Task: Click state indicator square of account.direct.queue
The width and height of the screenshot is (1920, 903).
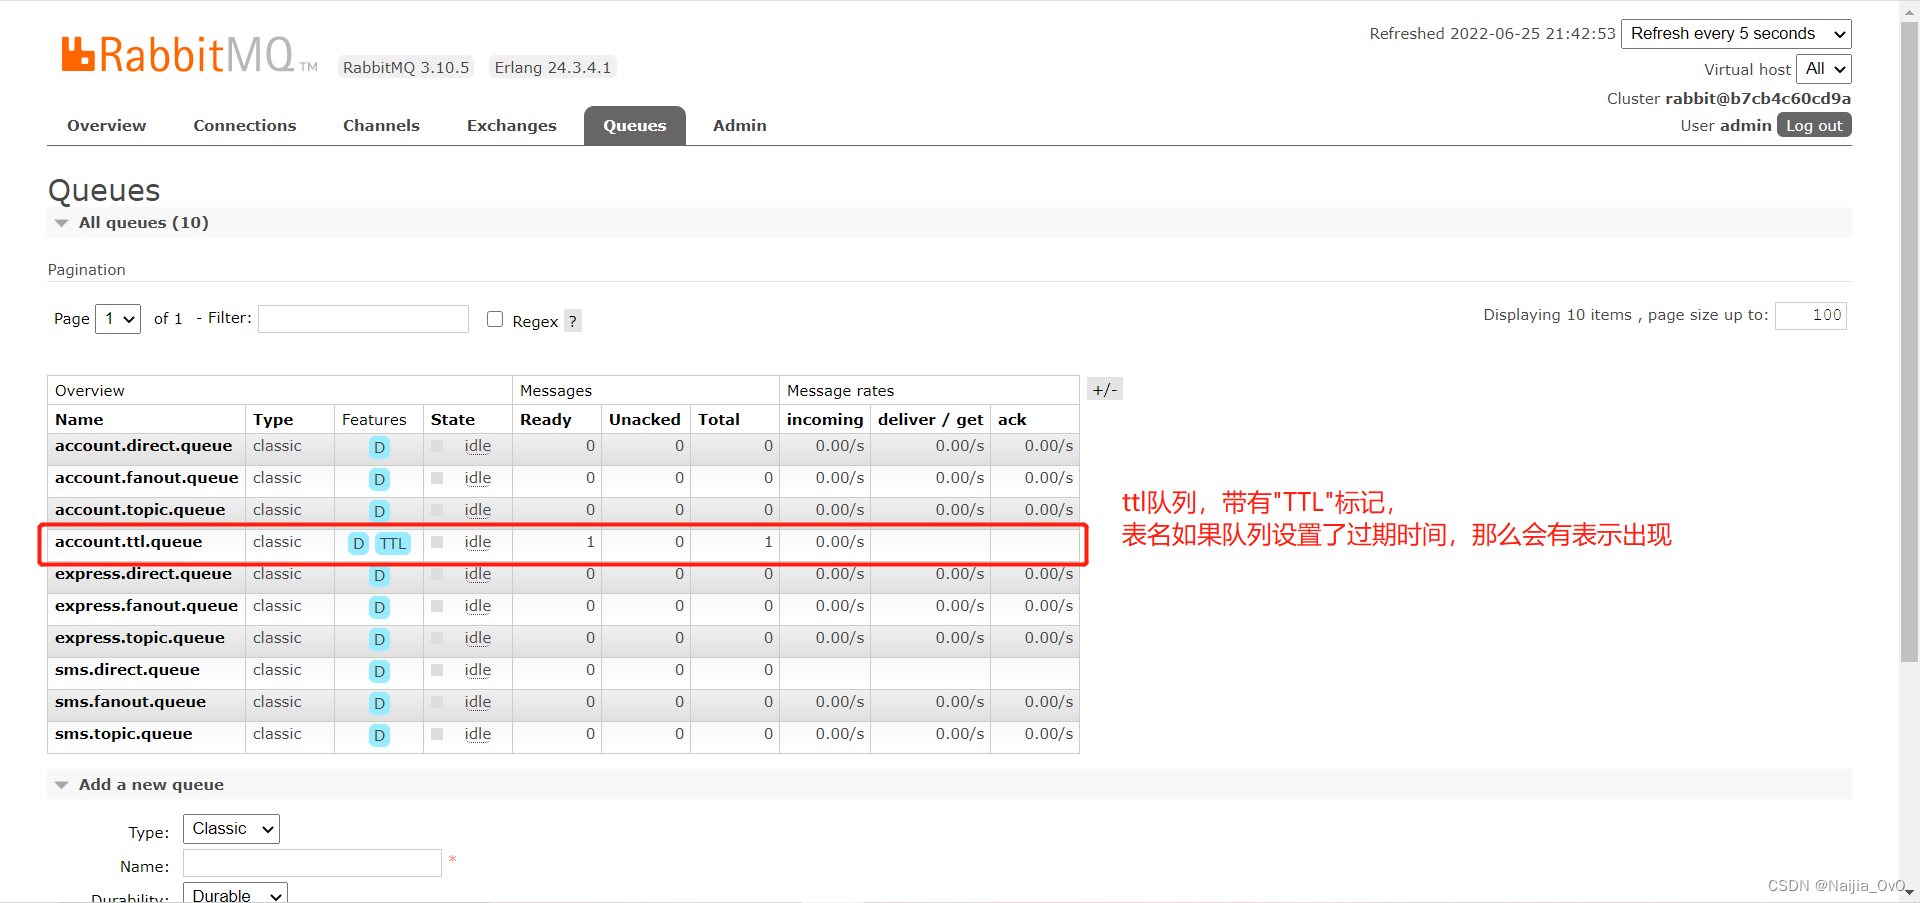Action: click(x=437, y=446)
